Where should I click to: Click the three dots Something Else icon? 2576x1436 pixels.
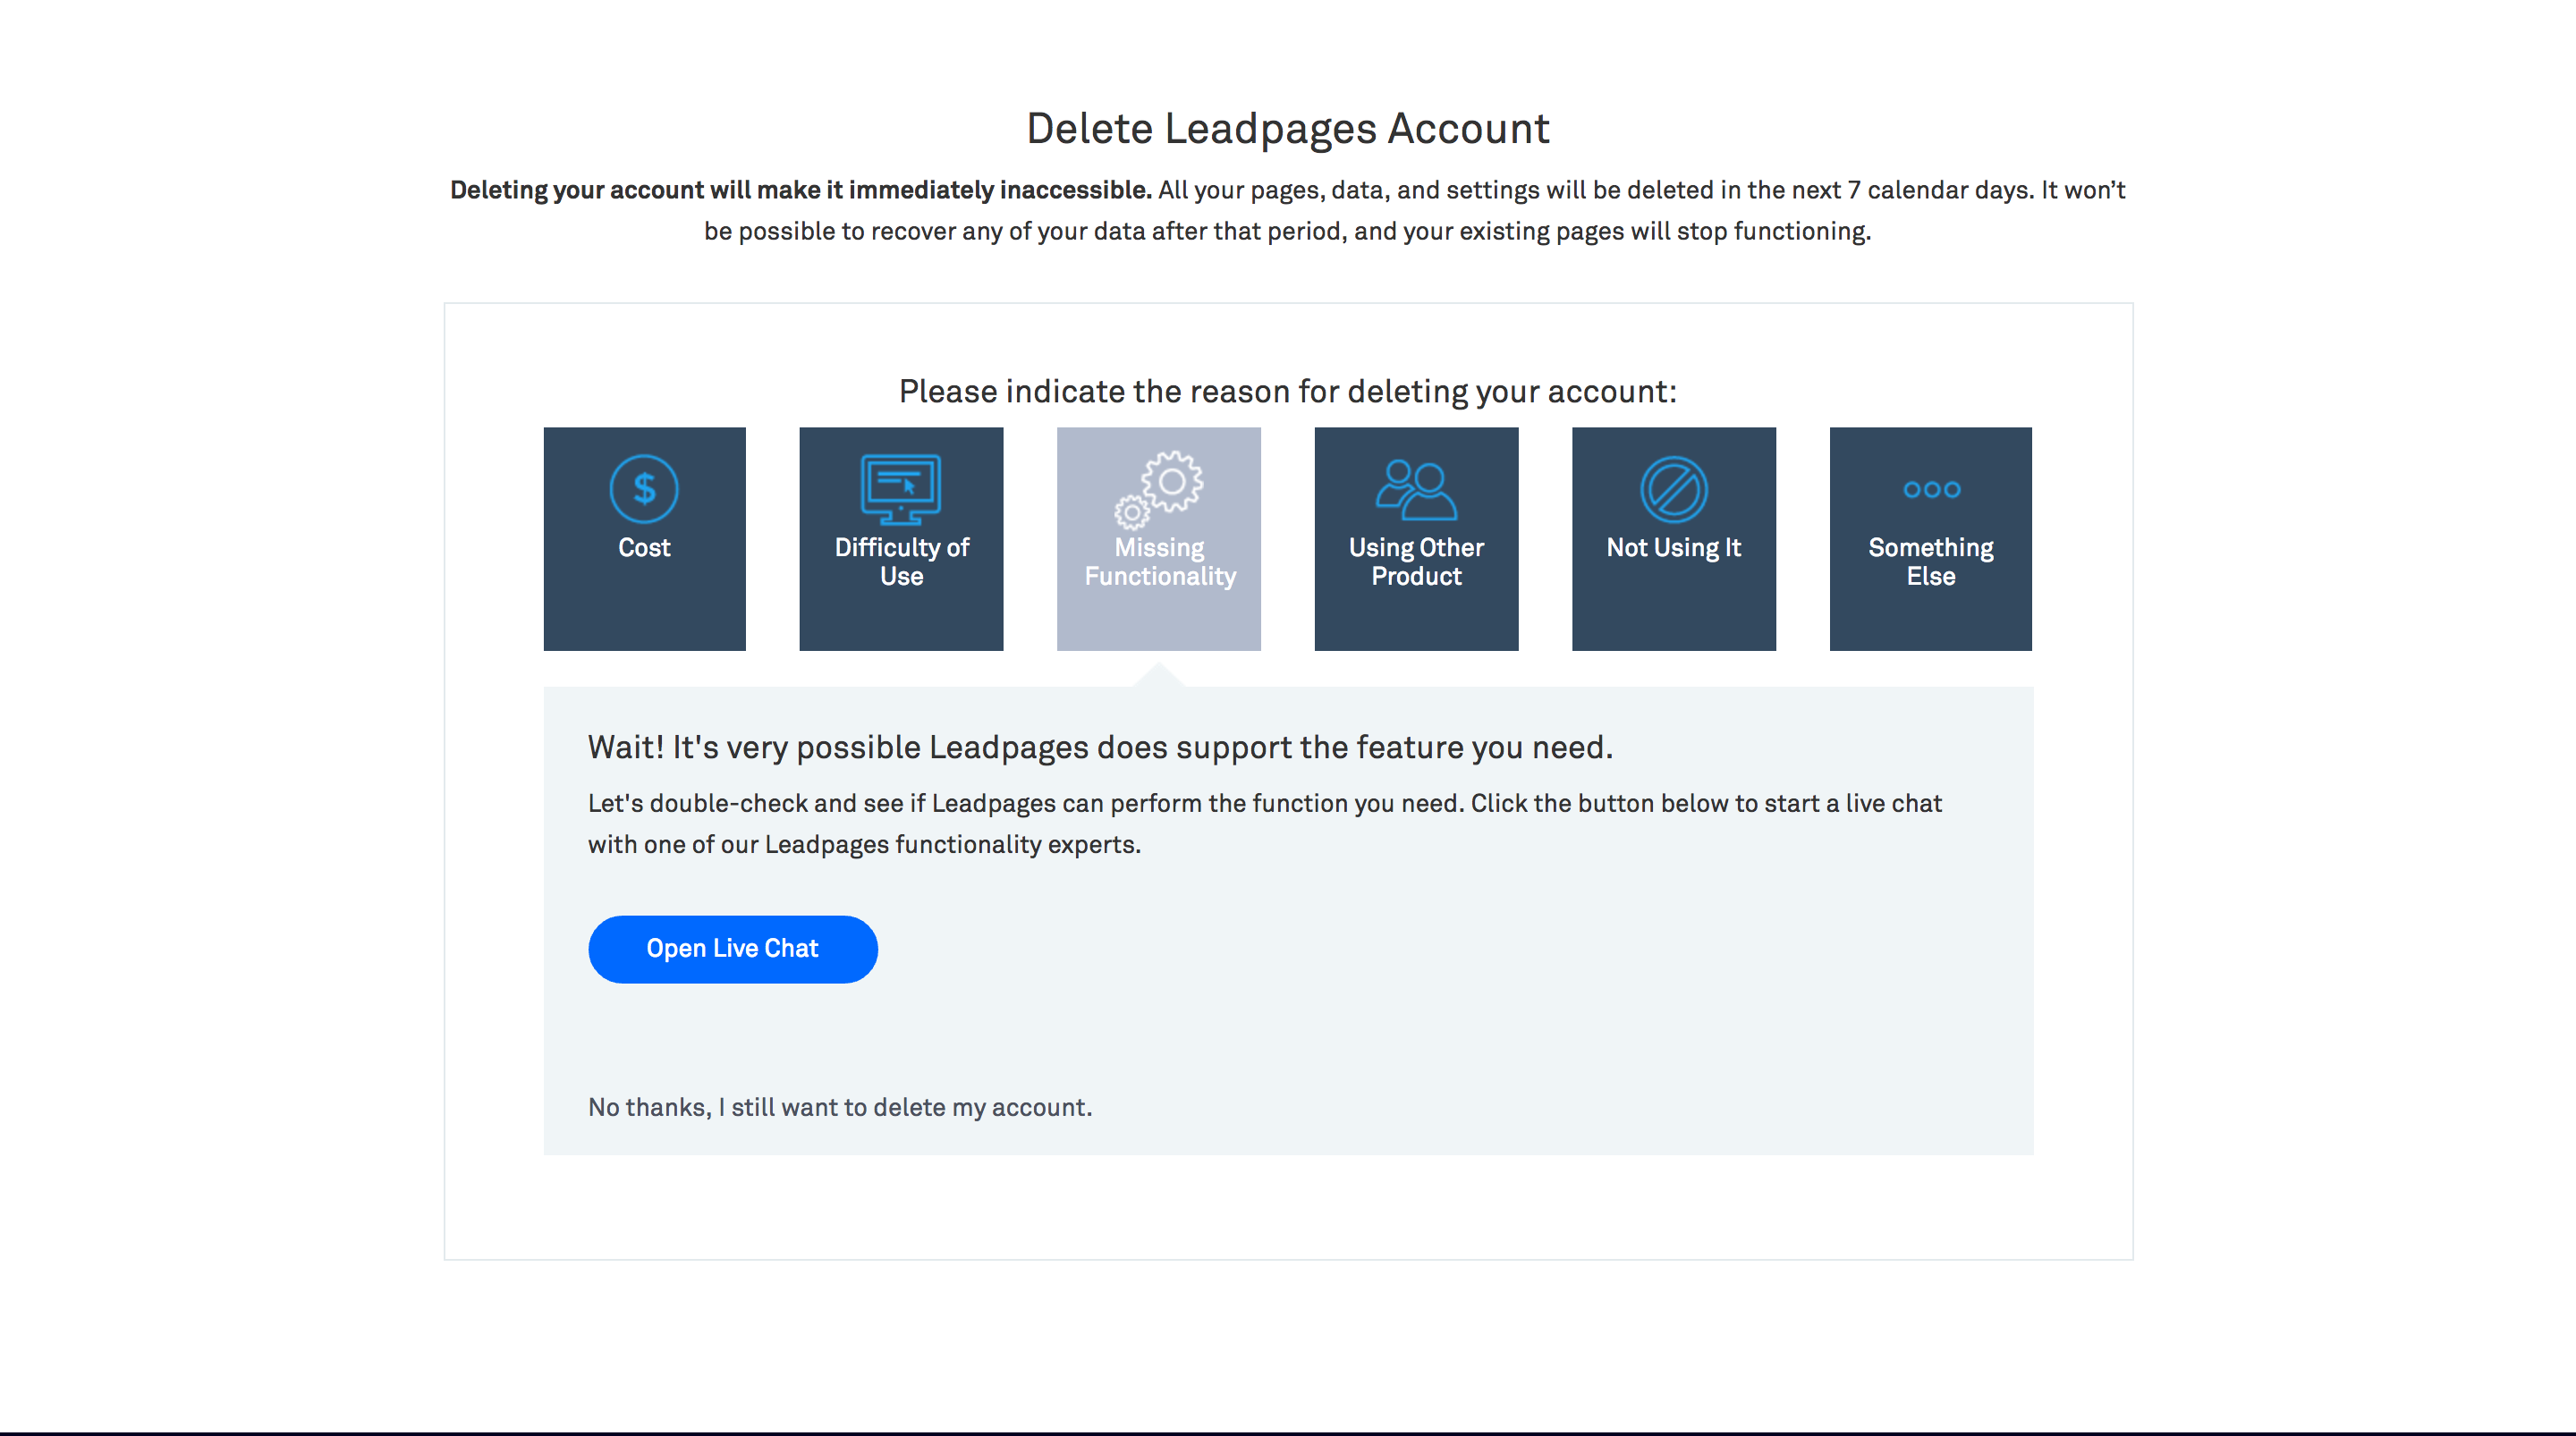1931,489
